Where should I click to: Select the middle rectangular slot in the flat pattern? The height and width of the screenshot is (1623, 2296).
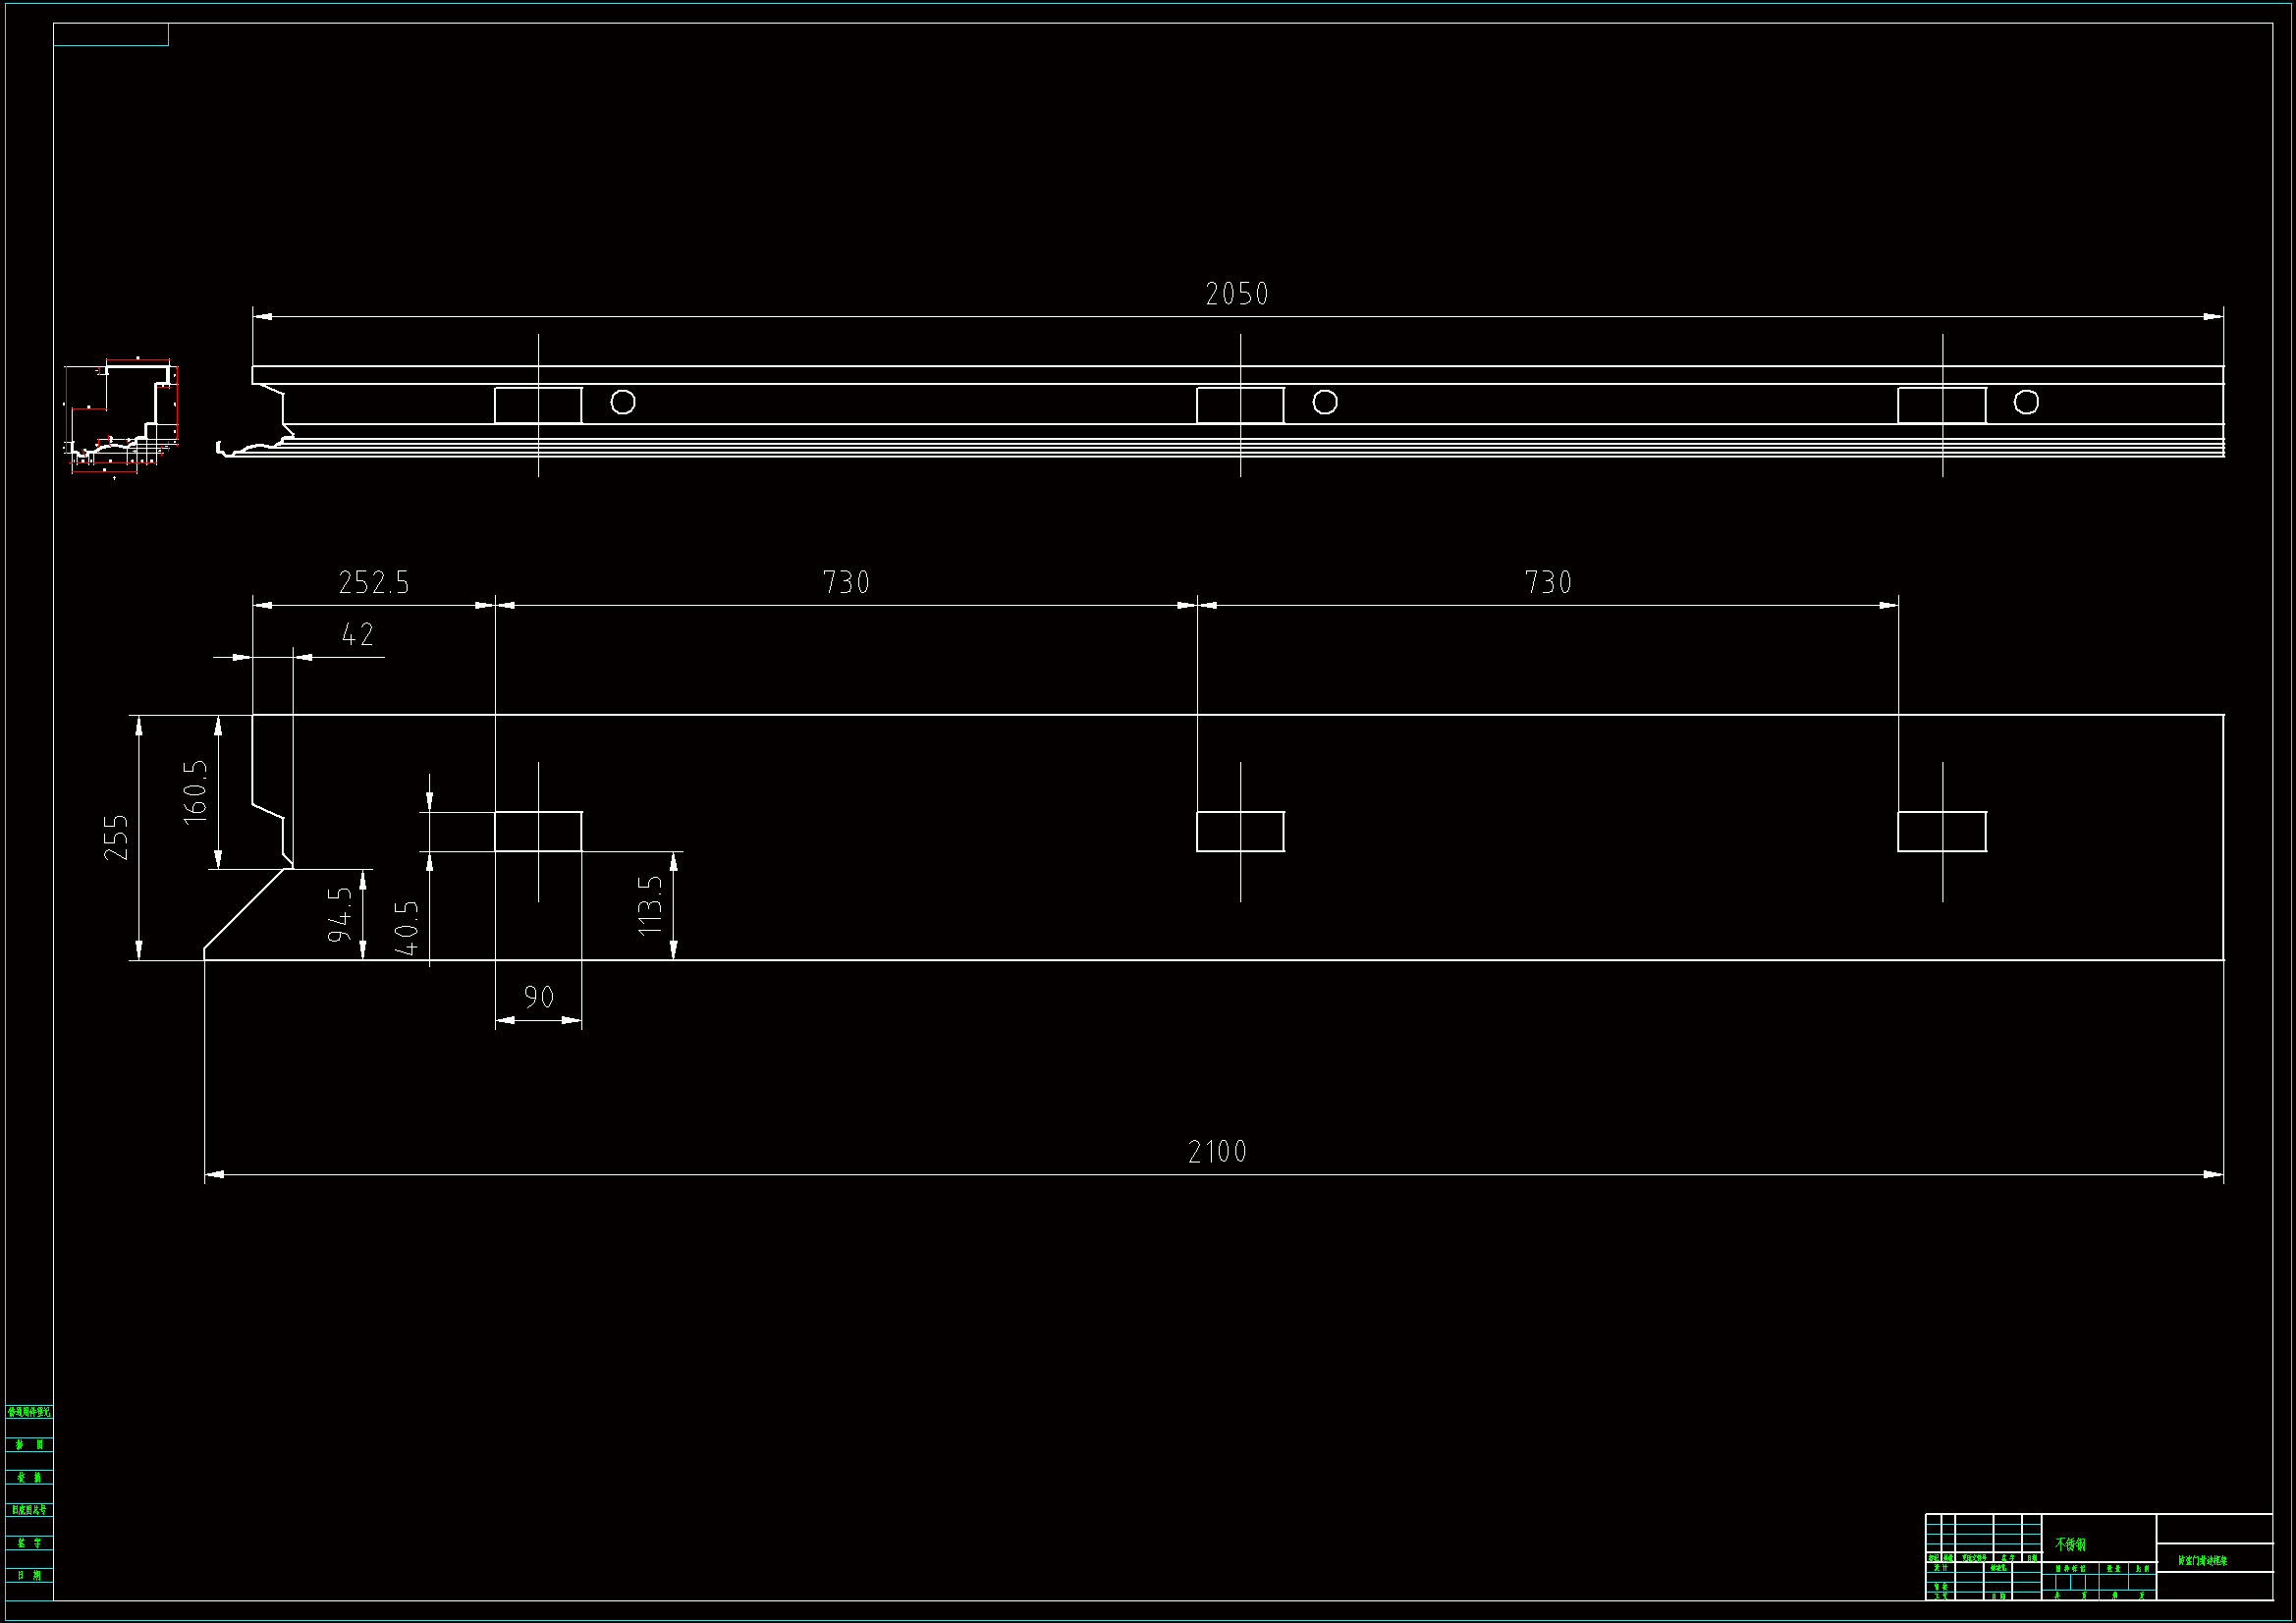1240,832
